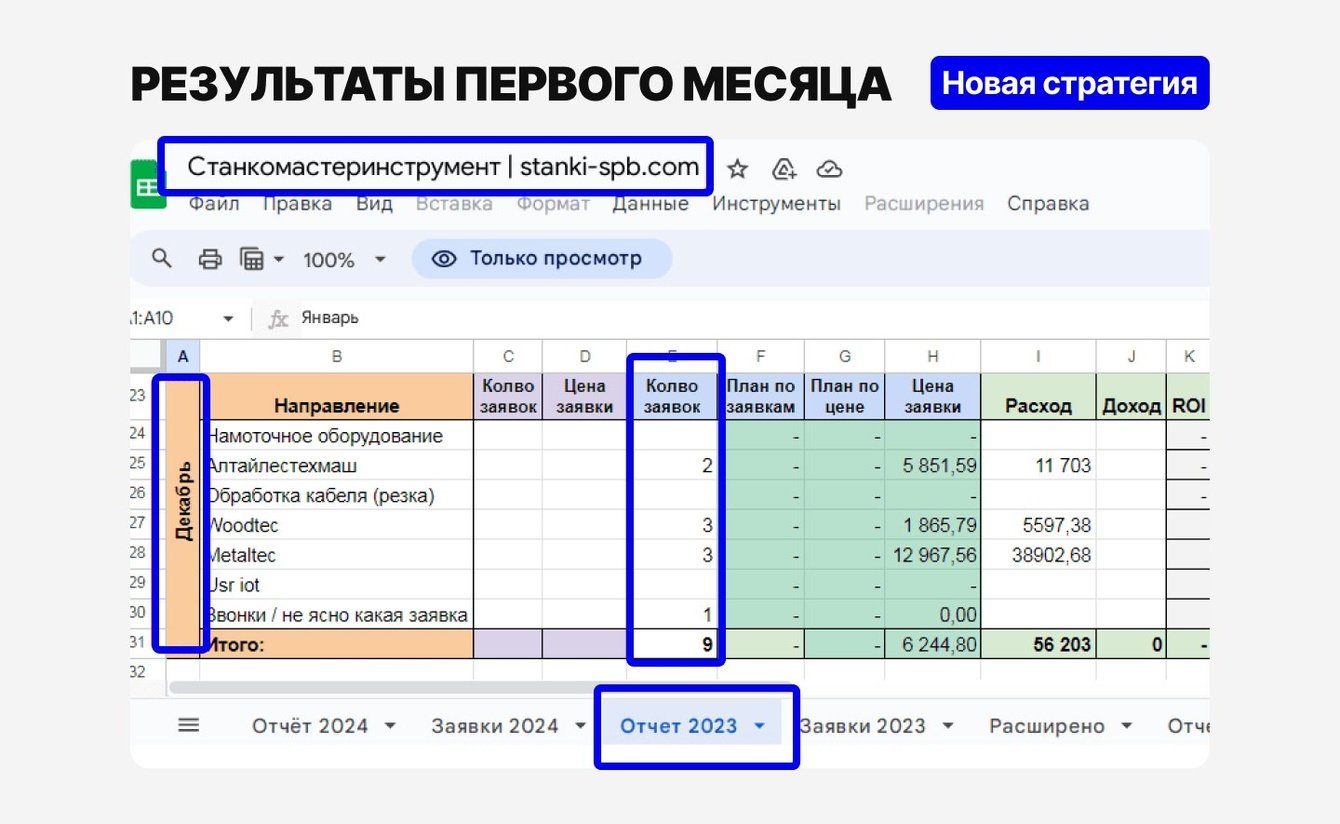Screen dimensions: 1340x824
Task: Click the Woodtec row label
Action: click(337, 525)
